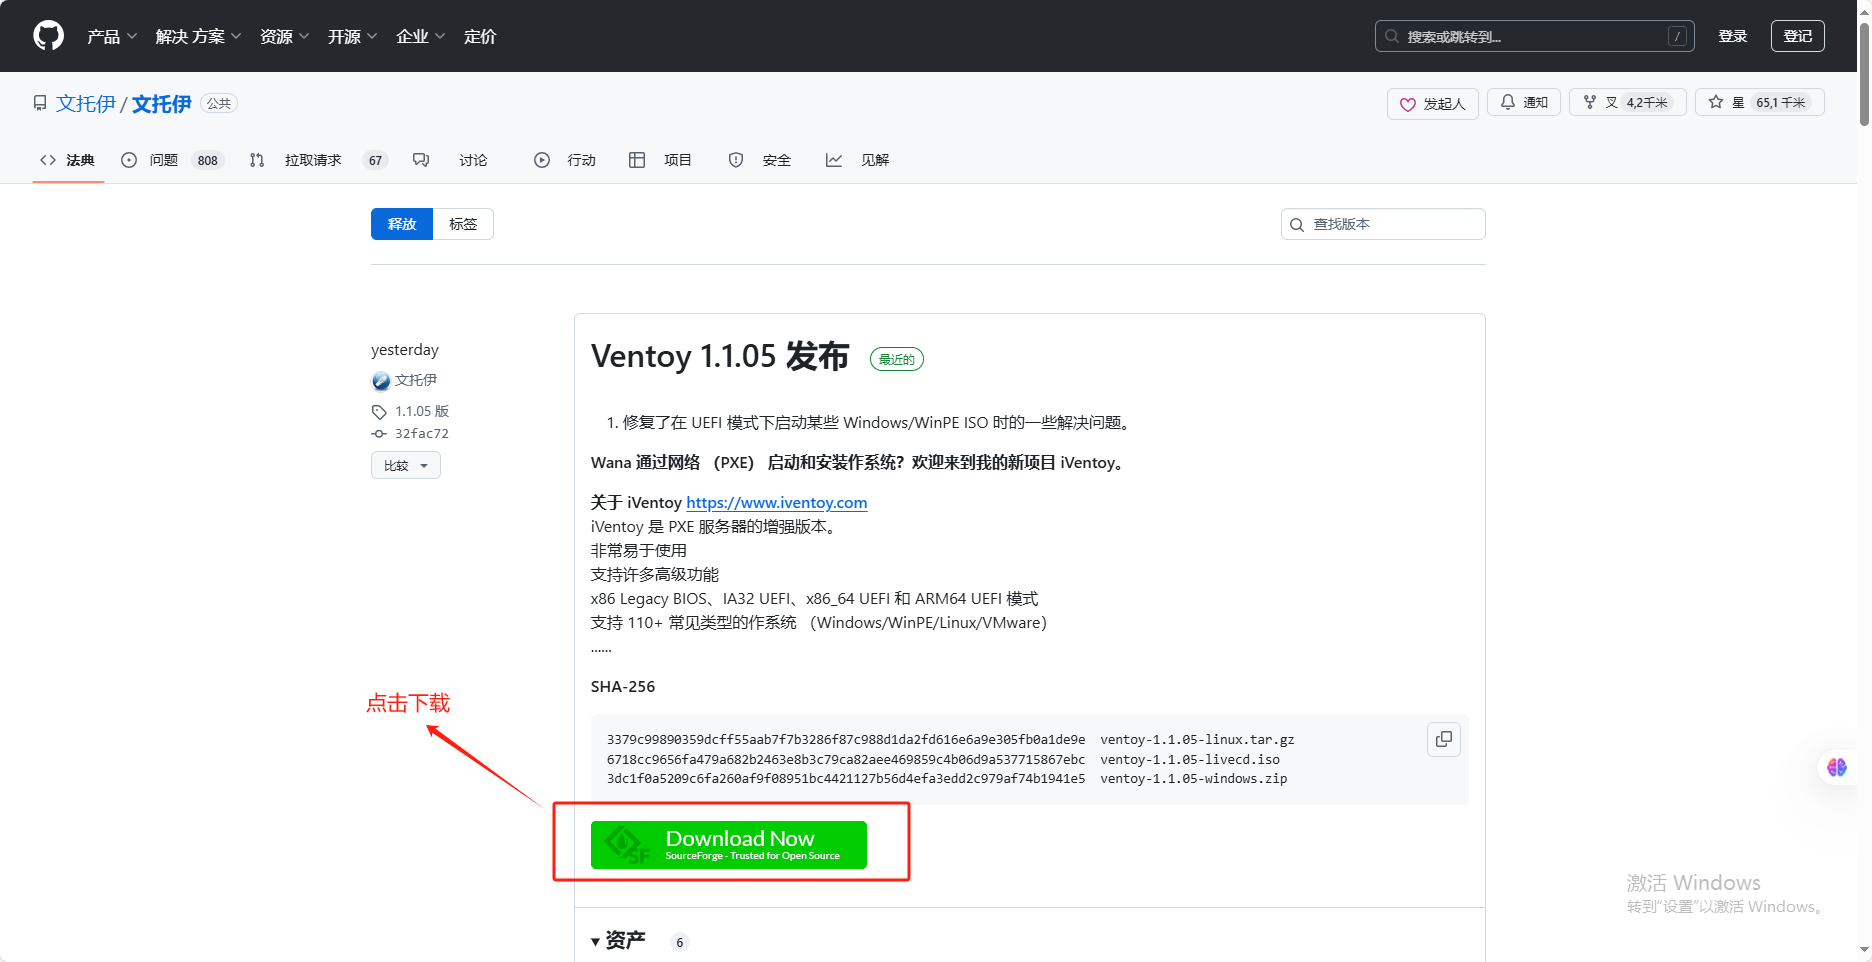Open notifications via the bell icon
The width and height of the screenshot is (1872, 962).
point(1508,102)
